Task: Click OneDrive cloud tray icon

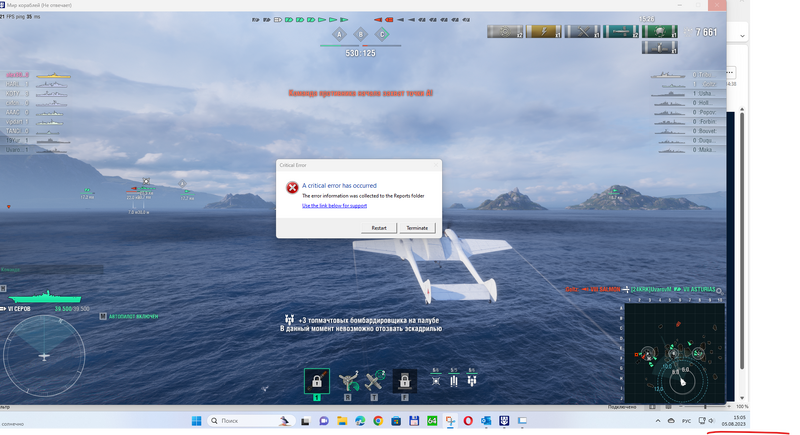Action: [671, 421]
